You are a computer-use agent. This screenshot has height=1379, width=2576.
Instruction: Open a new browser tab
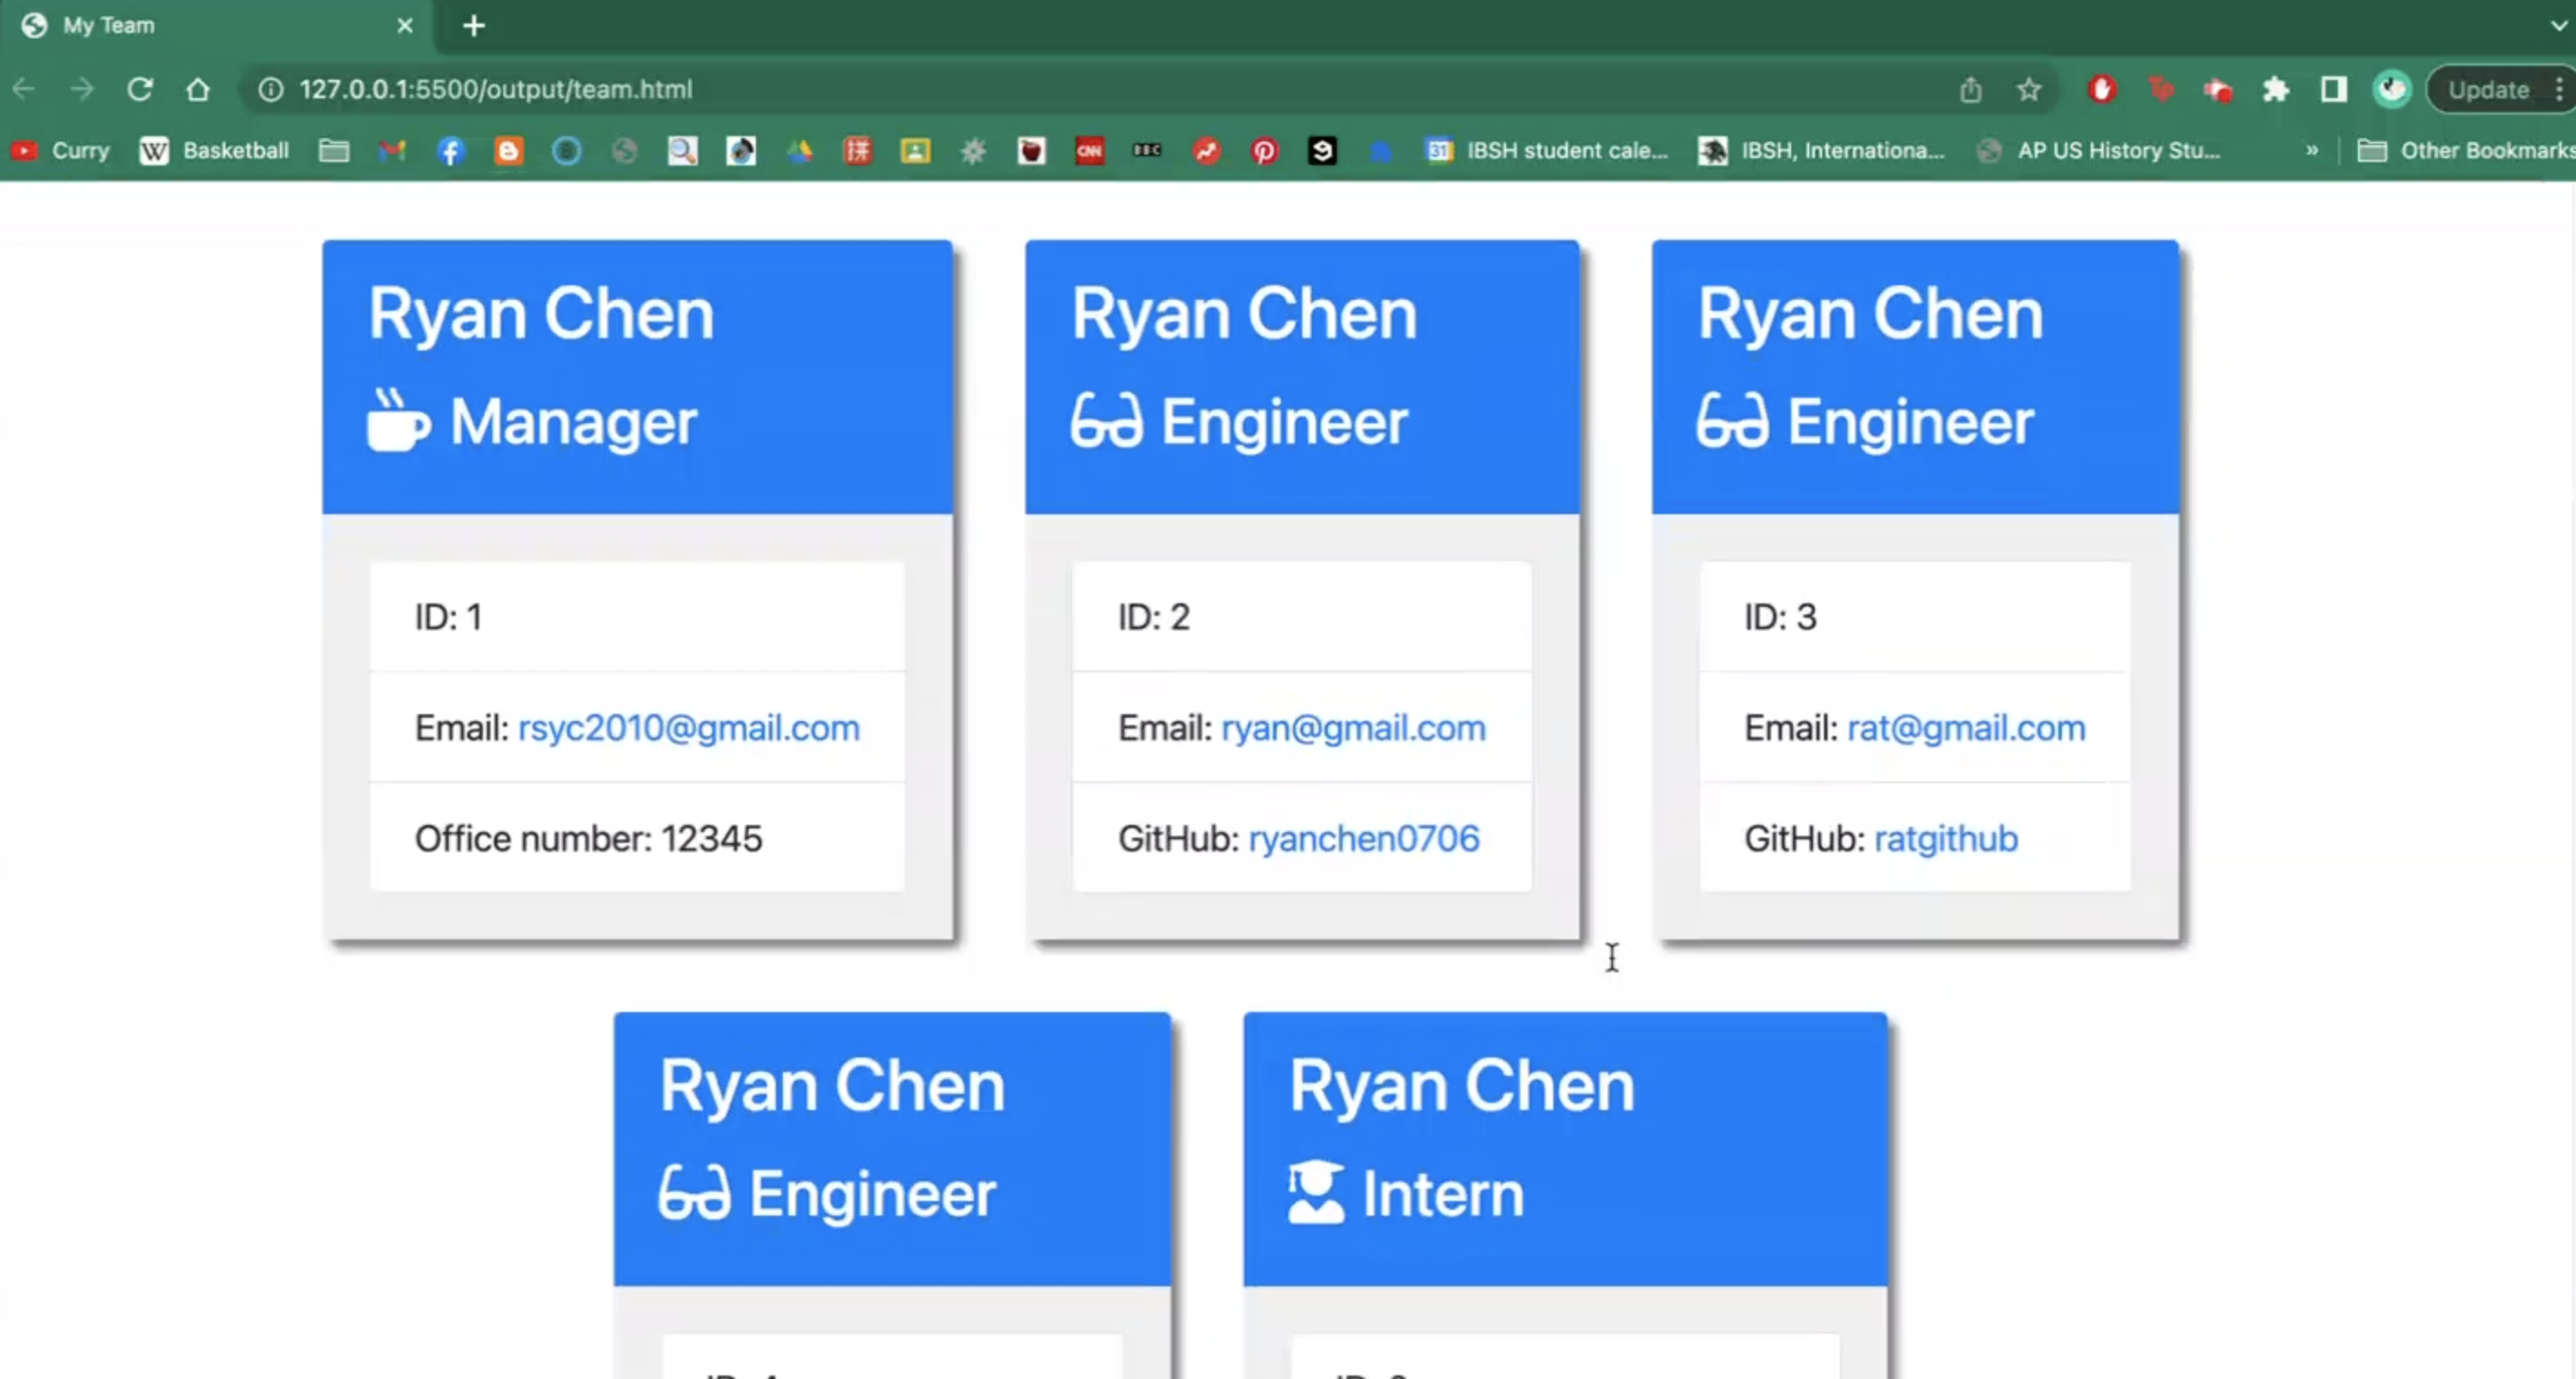click(x=474, y=26)
